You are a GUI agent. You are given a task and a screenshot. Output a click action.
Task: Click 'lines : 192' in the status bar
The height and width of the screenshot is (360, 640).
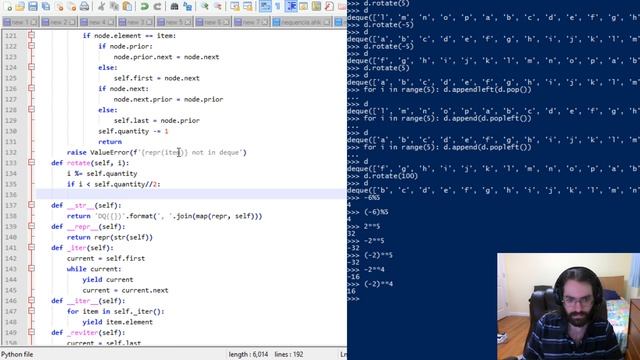[x=289, y=354]
